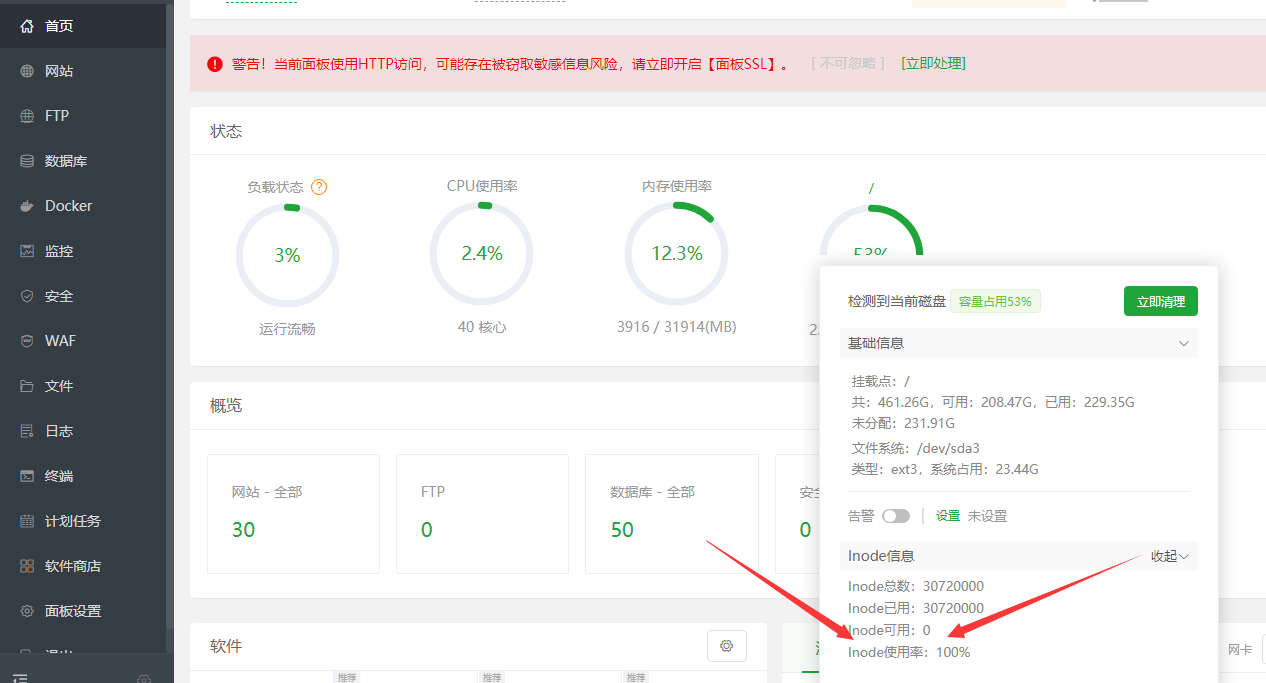Click the Inode使用率: 100% text
1266x683 pixels.
(909, 652)
